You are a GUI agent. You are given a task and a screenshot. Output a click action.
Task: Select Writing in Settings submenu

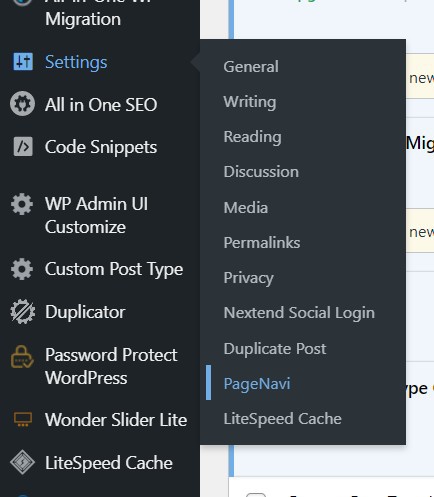click(x=250, y=102)
